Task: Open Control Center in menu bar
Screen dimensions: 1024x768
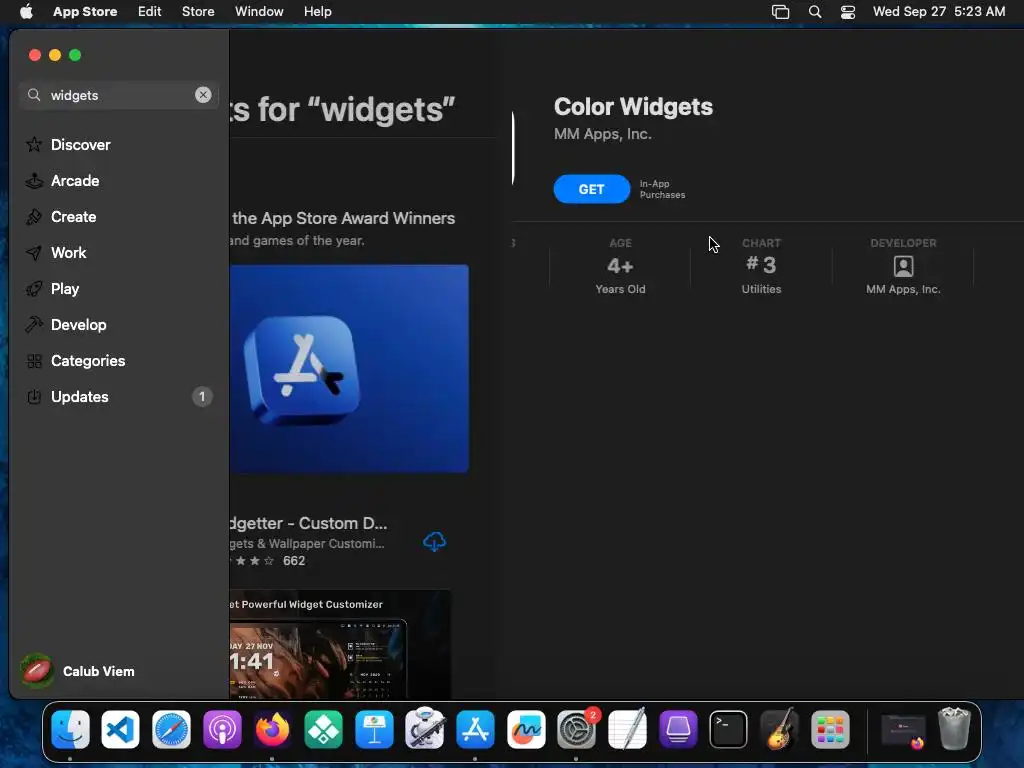Action: [848, 11]
